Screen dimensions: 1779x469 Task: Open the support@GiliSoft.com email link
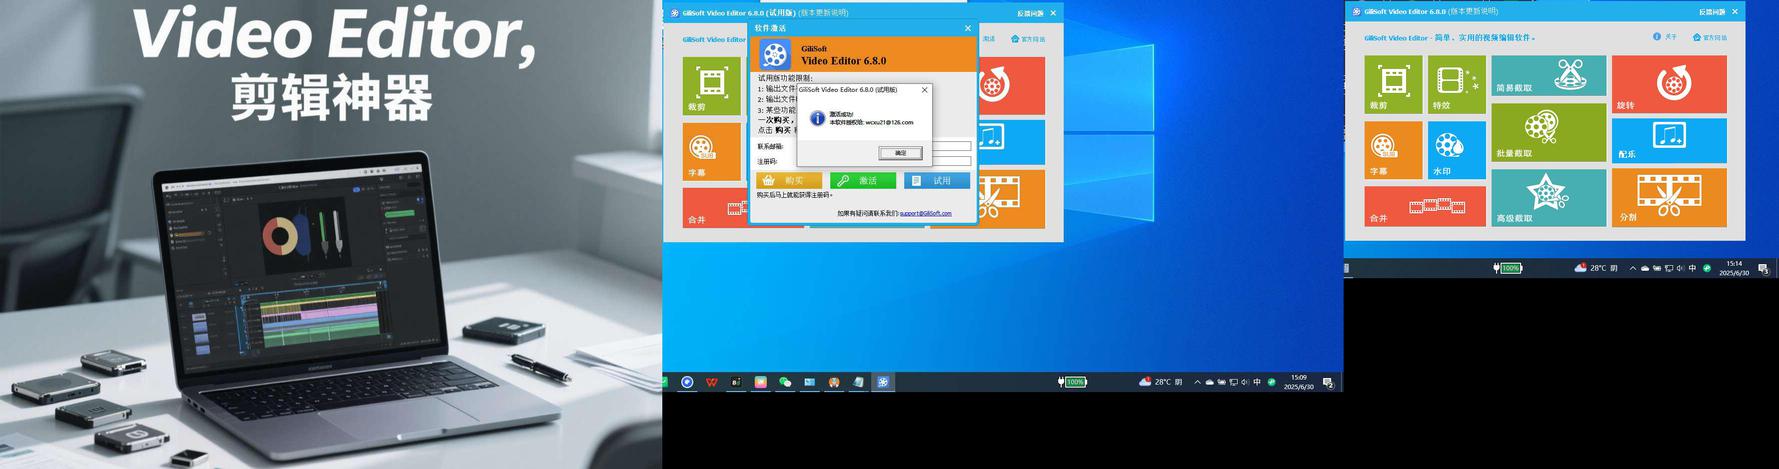925,213
